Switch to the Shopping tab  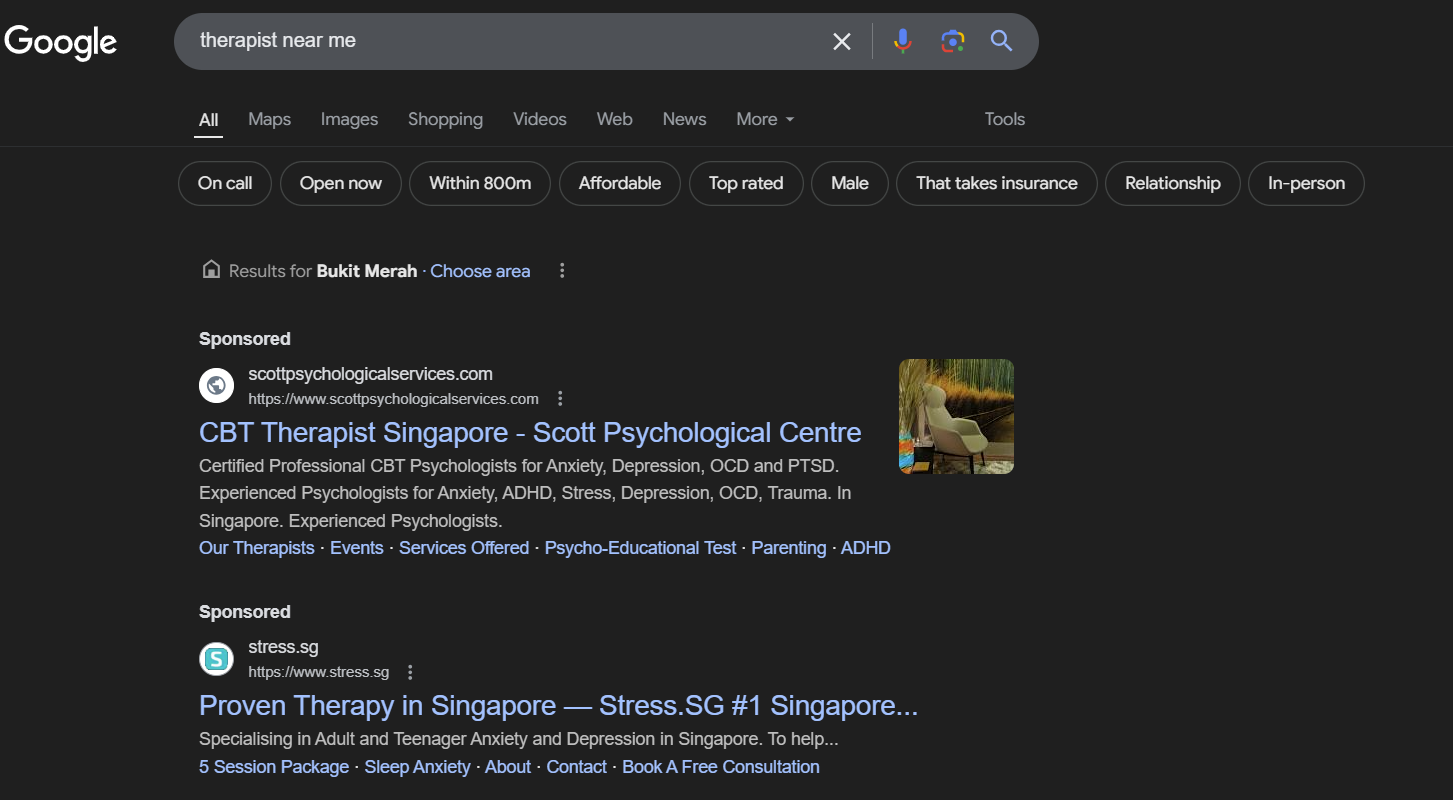coord(445,119)
